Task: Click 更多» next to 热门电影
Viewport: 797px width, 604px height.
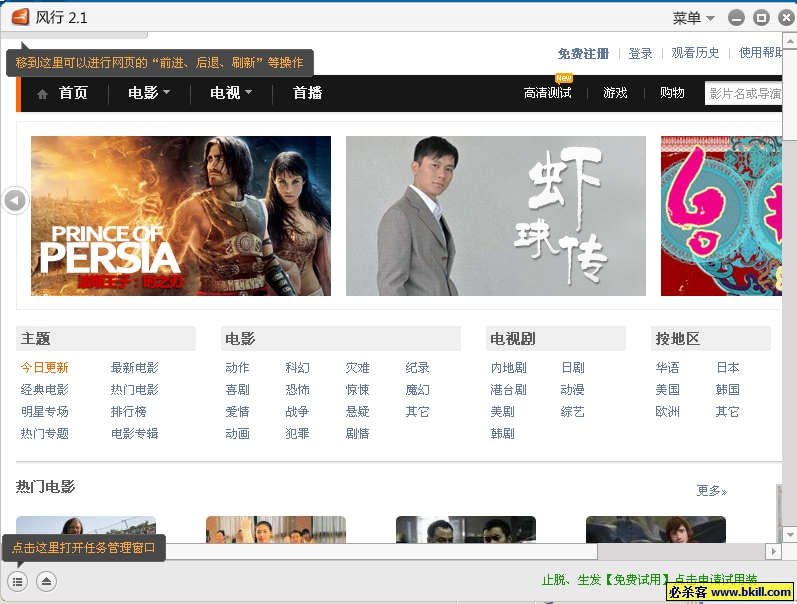Action: [712, 491]
